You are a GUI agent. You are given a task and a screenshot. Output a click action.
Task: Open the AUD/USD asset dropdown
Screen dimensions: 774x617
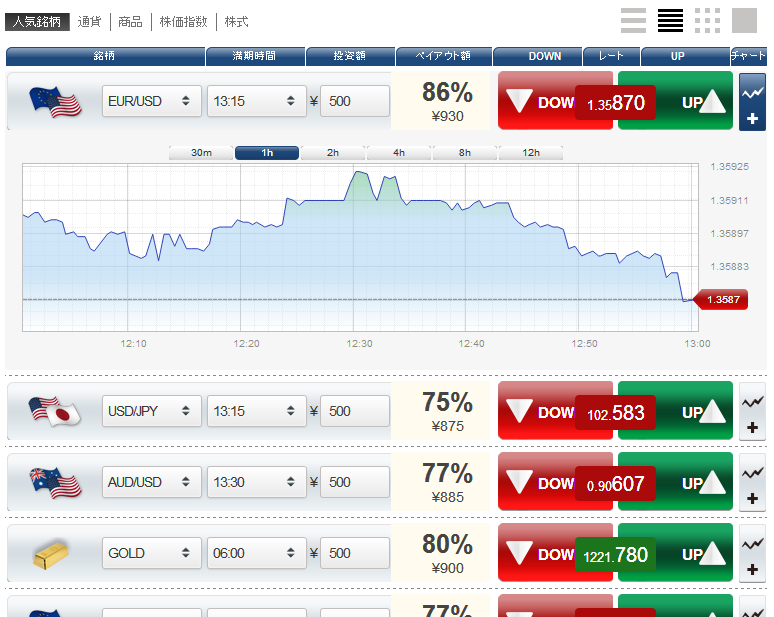coord(152,482)
